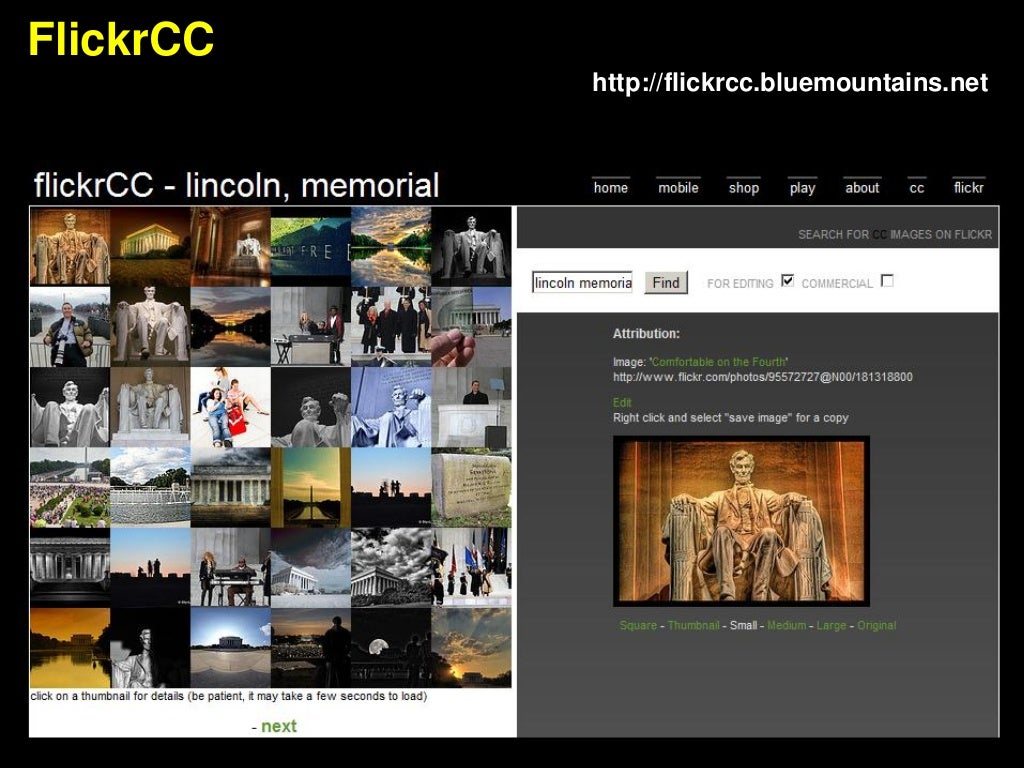Open first thumbnail of golden Lincoln statue
The width and height of the screenshot is (1024, 768).
click(x=70, y=247)
